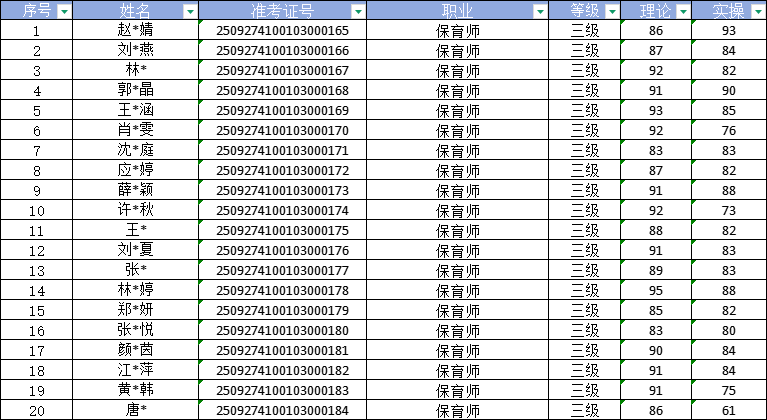Viewport: 767px width, 420px height.
Task: Click the 职业 cell in row 10
Action: click(x=458, y=210)
